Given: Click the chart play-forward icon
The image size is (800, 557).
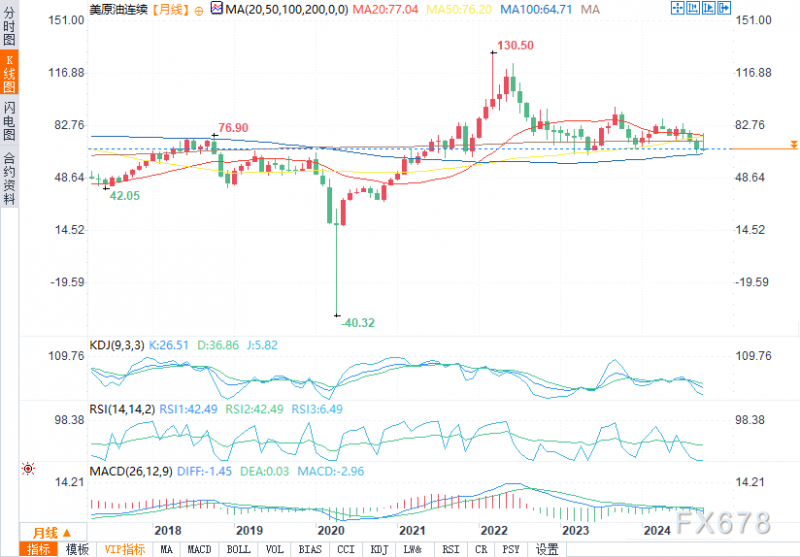Looking at the screenshot, I should pyautogui.click(x=709, y=8).
